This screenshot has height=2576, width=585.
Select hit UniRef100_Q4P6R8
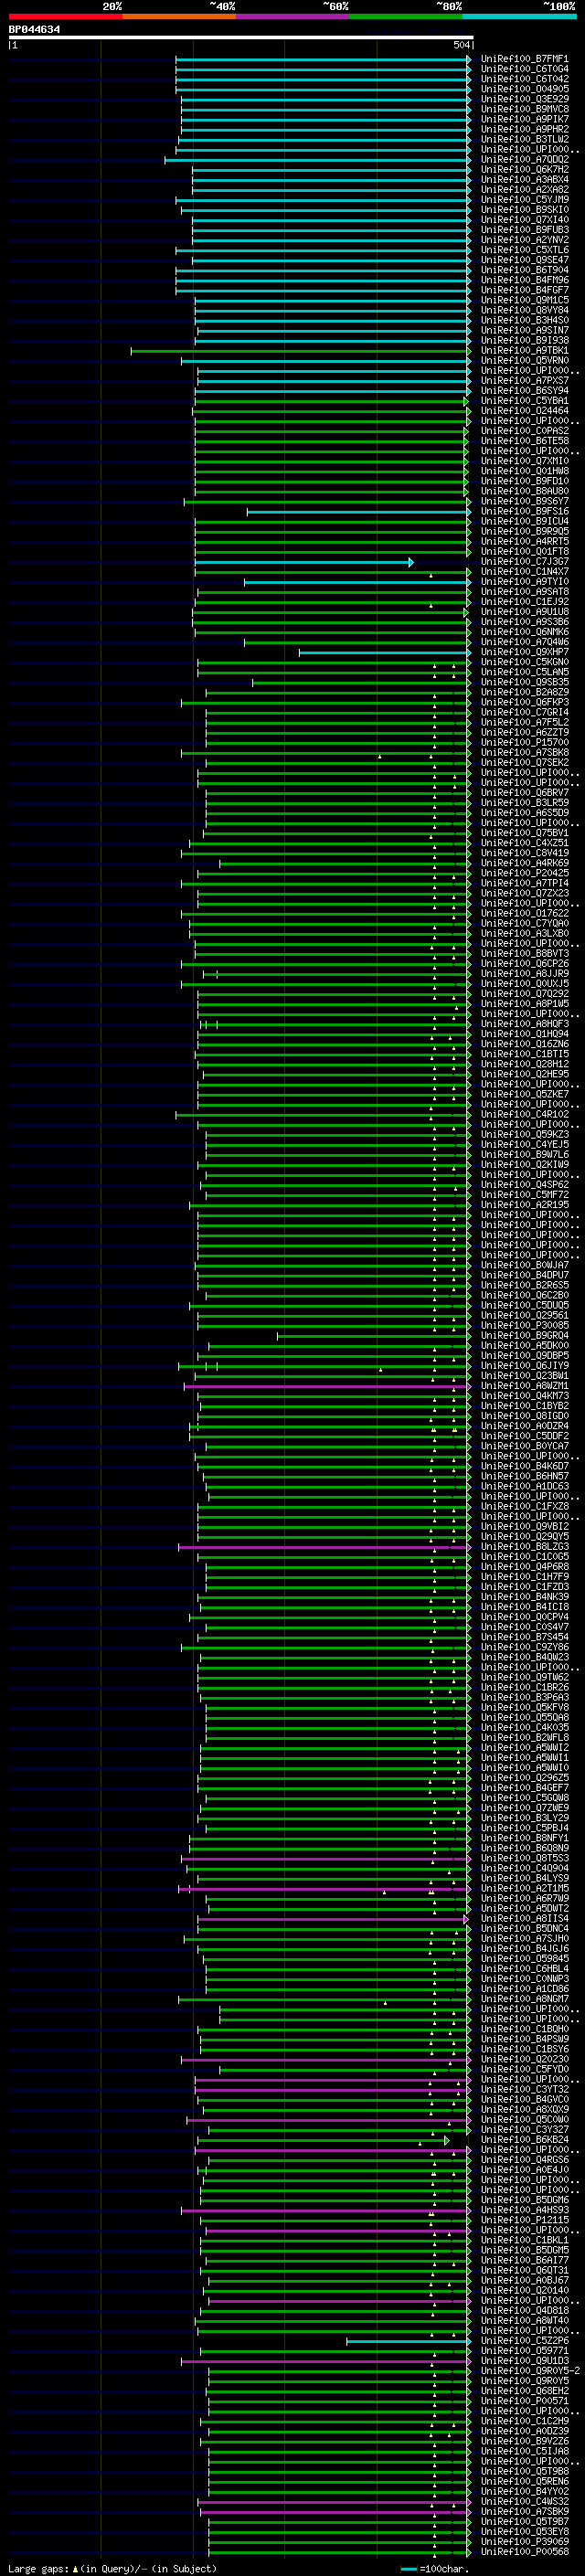click(524, 1567)
